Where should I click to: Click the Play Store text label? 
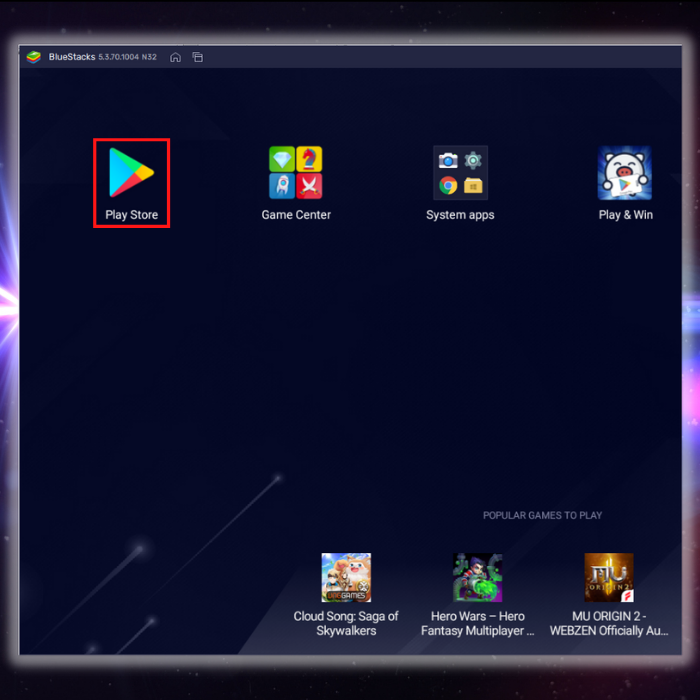(131, 215)
